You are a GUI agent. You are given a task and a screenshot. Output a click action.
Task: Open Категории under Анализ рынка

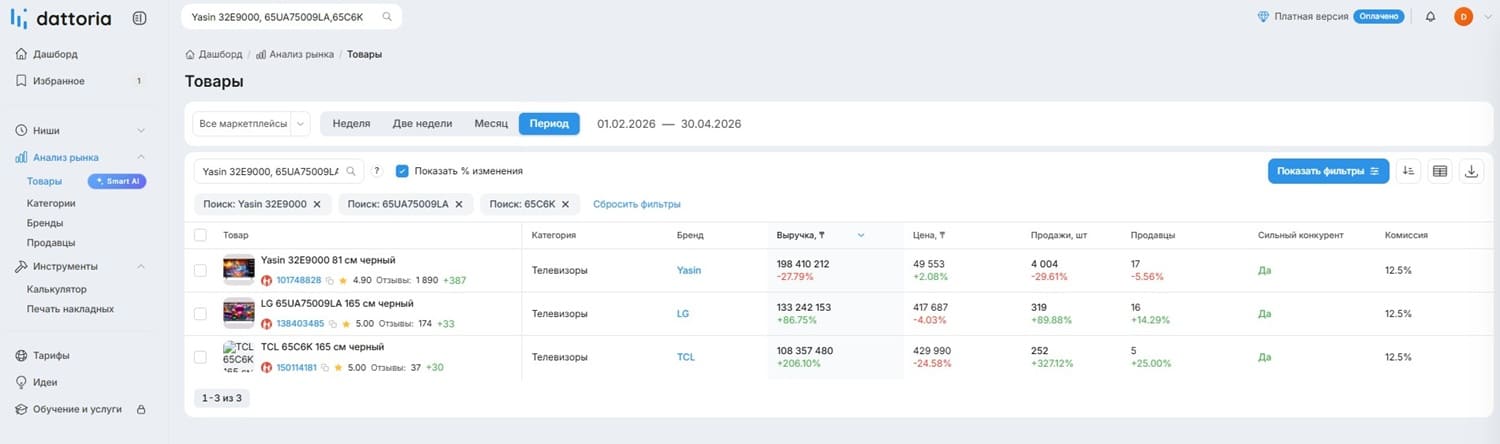click(x=51, y=203)
